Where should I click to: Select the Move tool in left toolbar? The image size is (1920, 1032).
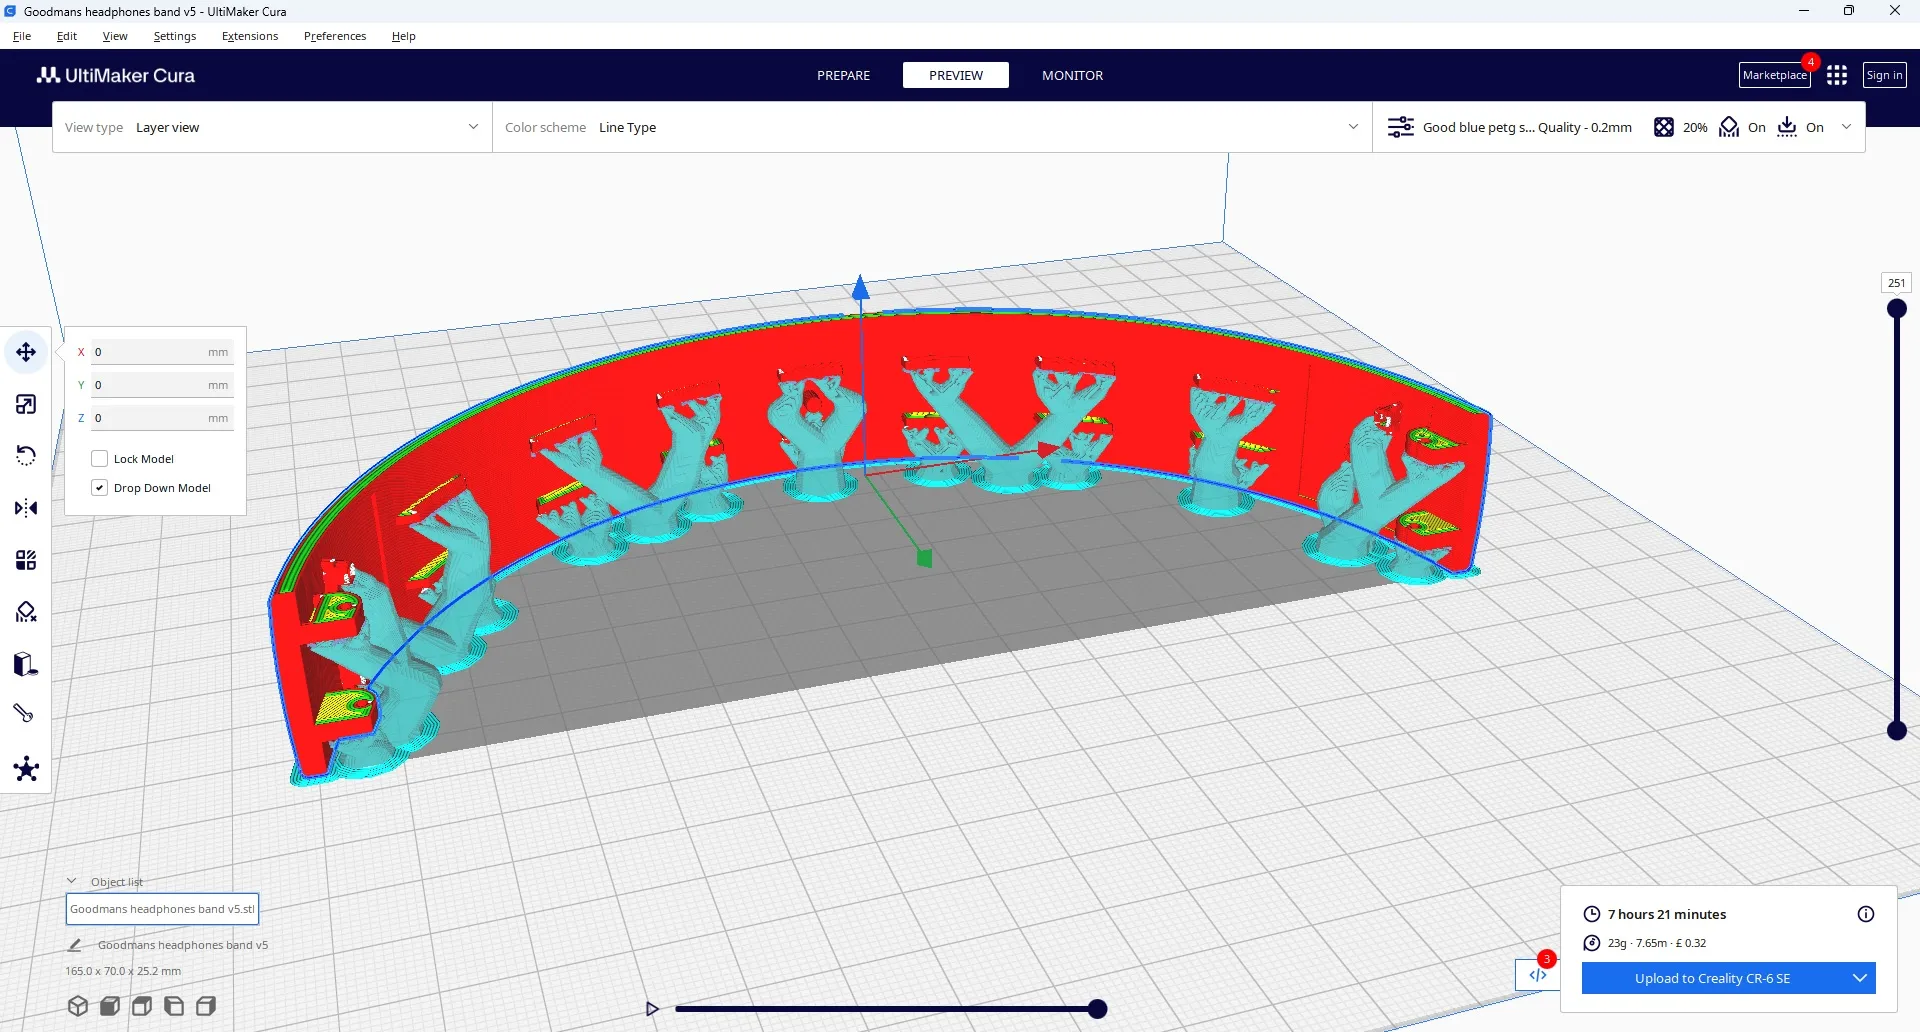pos(26,352)
